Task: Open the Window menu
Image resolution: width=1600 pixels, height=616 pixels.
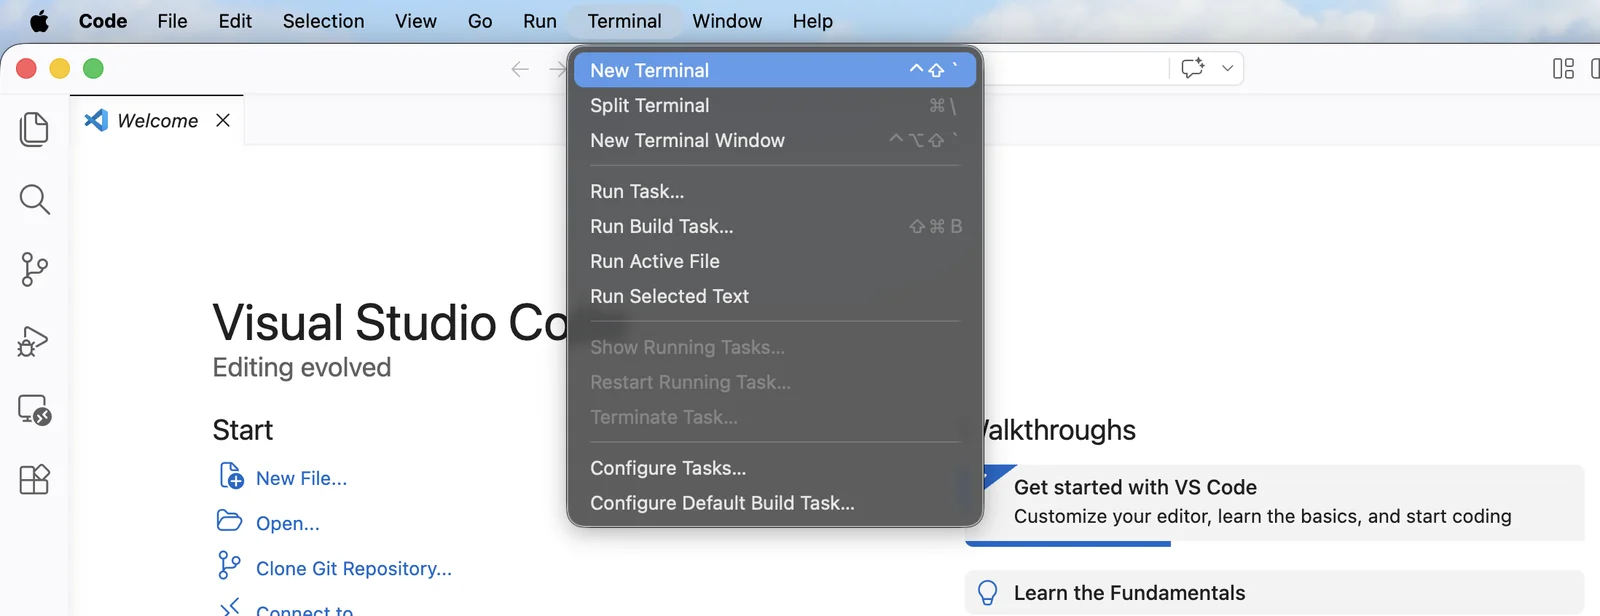Action: pyautogui.click(x=727, y=21)
